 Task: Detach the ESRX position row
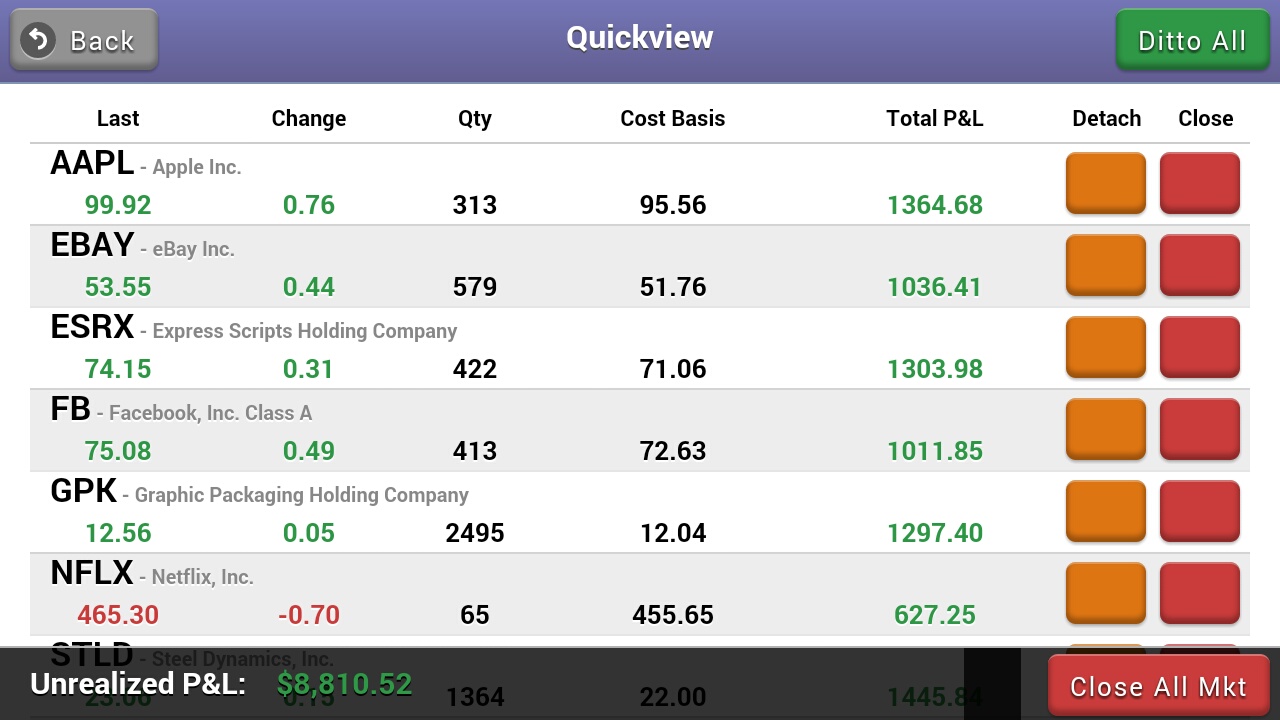[x=1105, y=347]
